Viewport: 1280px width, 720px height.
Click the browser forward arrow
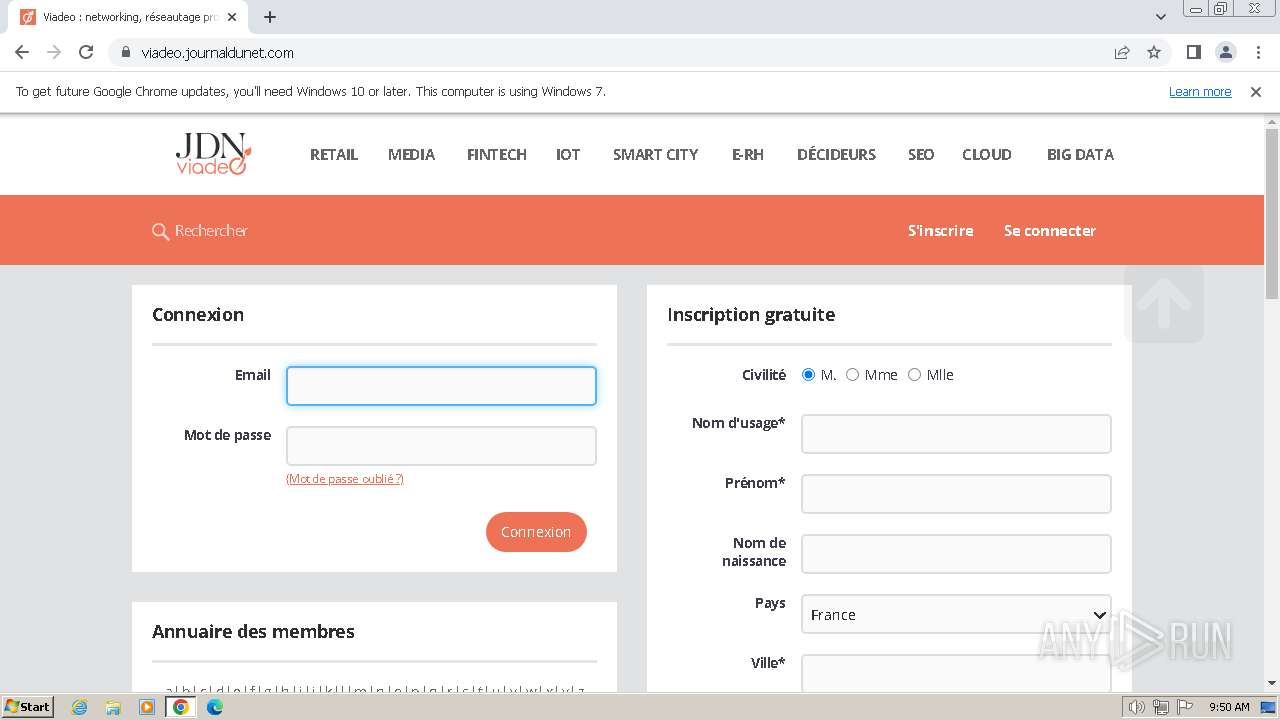(54, 52)
